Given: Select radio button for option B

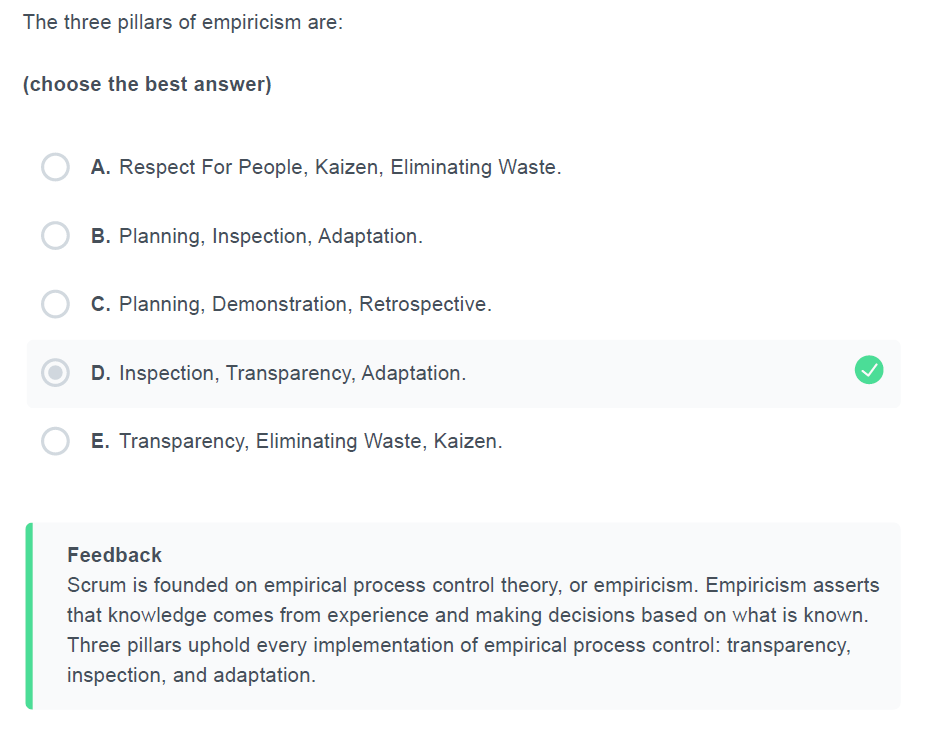Looking at the screenshot, I should [x=55, y=236].
